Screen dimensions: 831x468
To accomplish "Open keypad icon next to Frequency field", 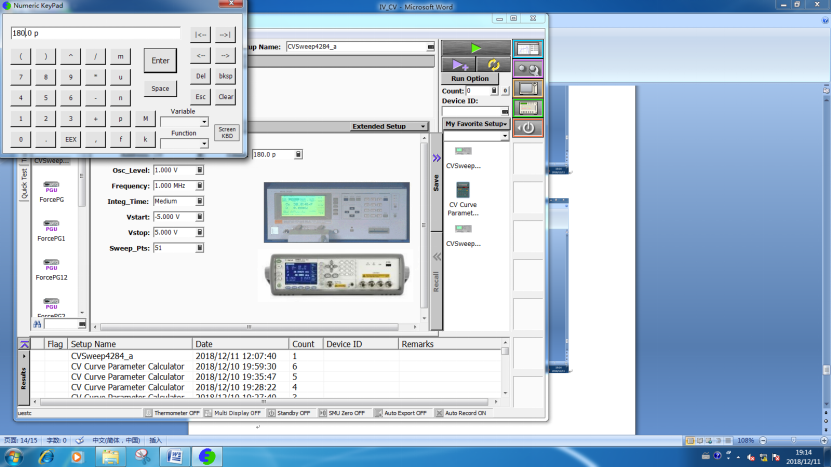I will (200, 186).
